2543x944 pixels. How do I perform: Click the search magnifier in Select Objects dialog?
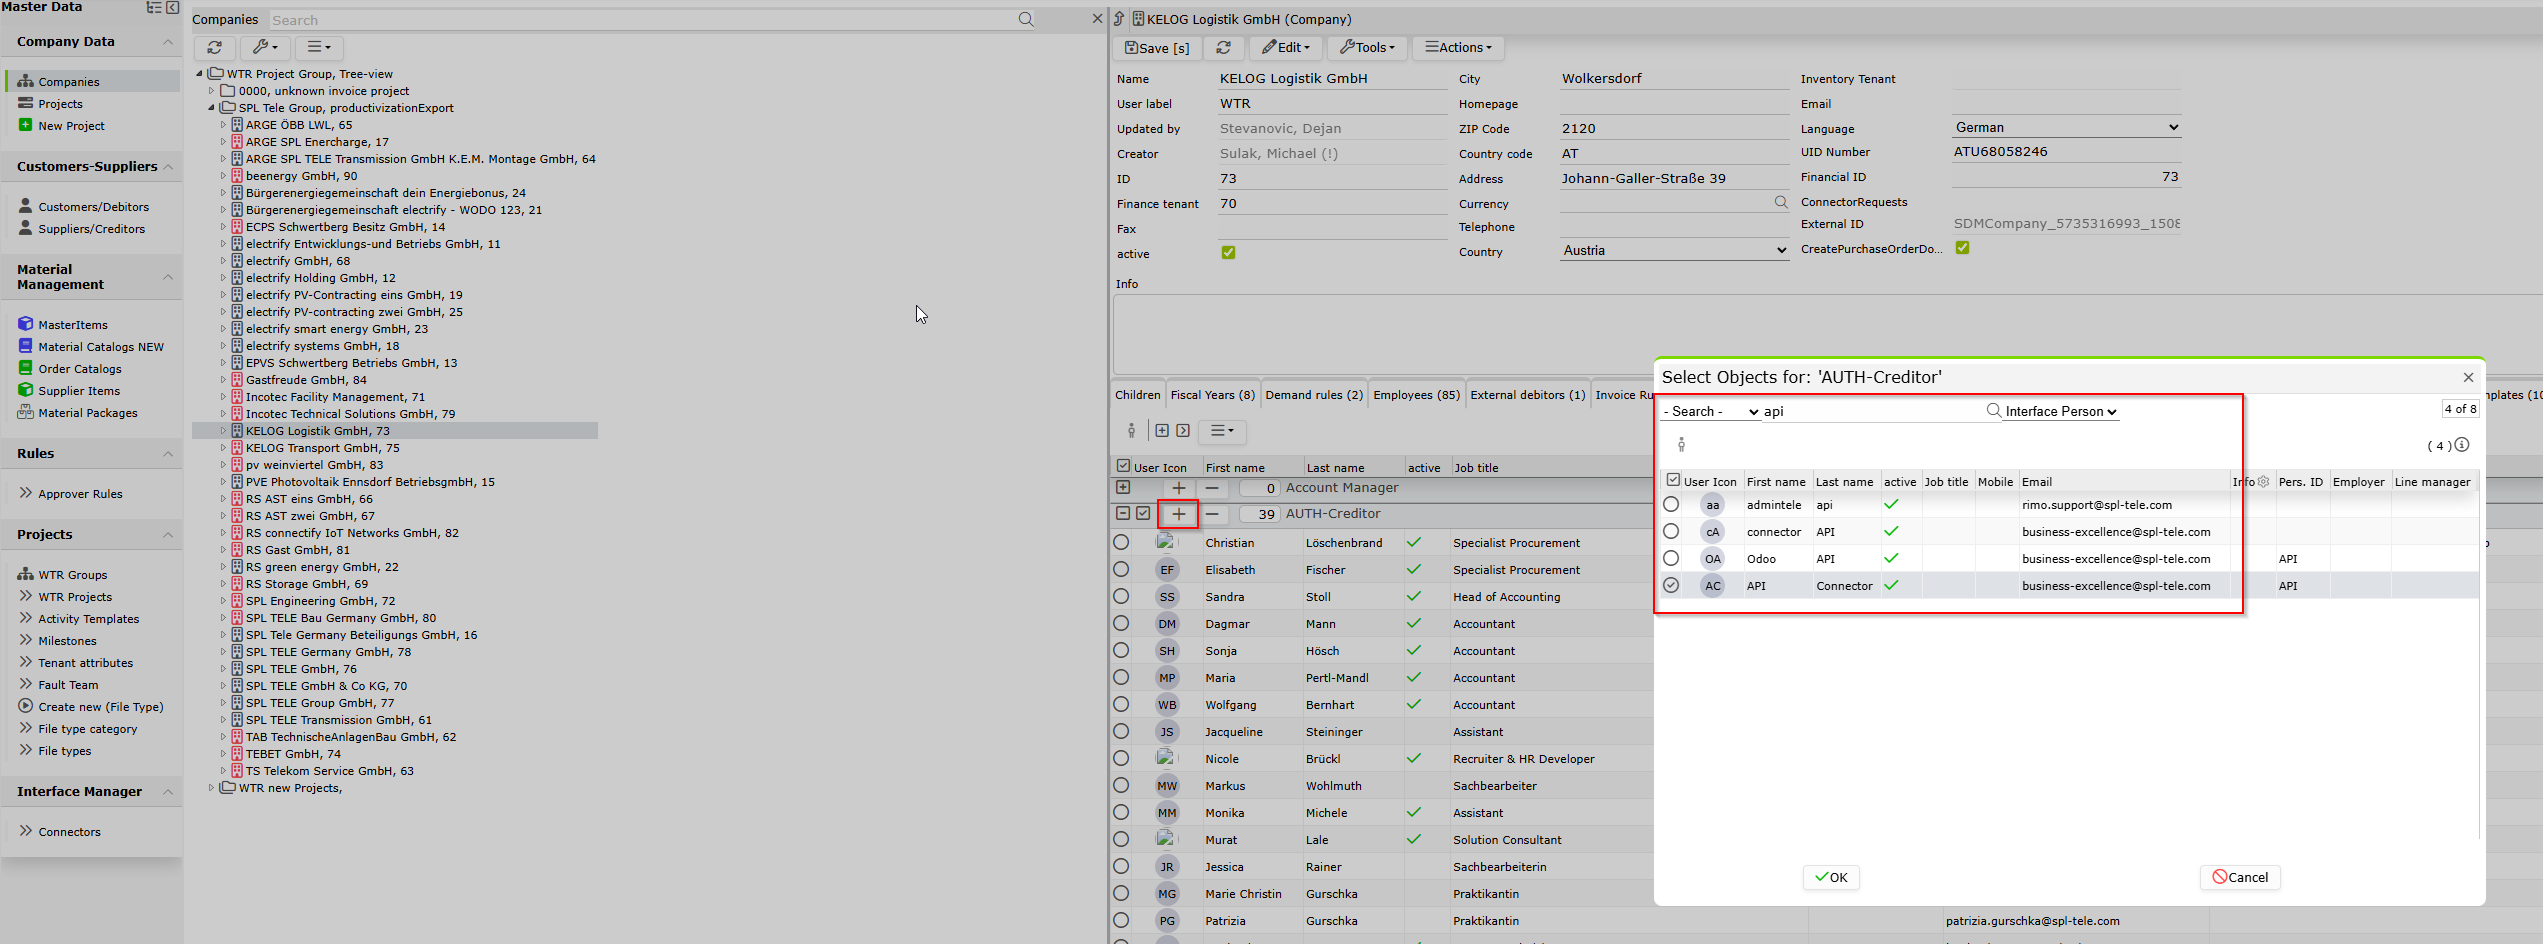tap(1993, 410)
